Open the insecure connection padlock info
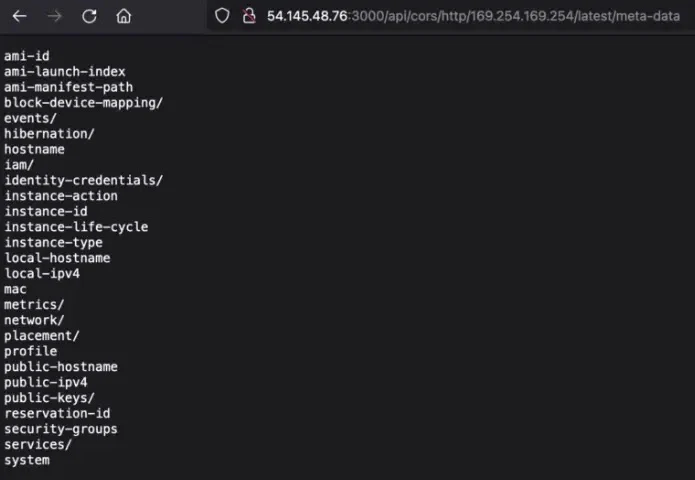 click(x=247, y=16)
